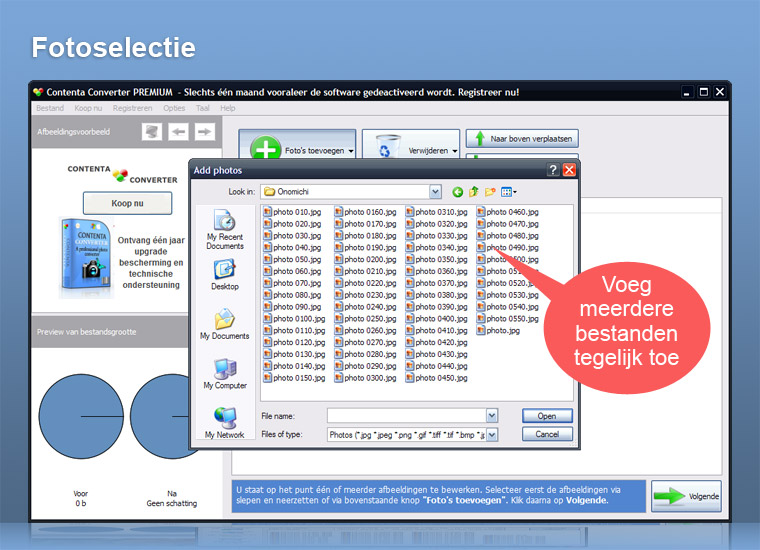
Task: Open My Documents location
Action: pos(225,323)
